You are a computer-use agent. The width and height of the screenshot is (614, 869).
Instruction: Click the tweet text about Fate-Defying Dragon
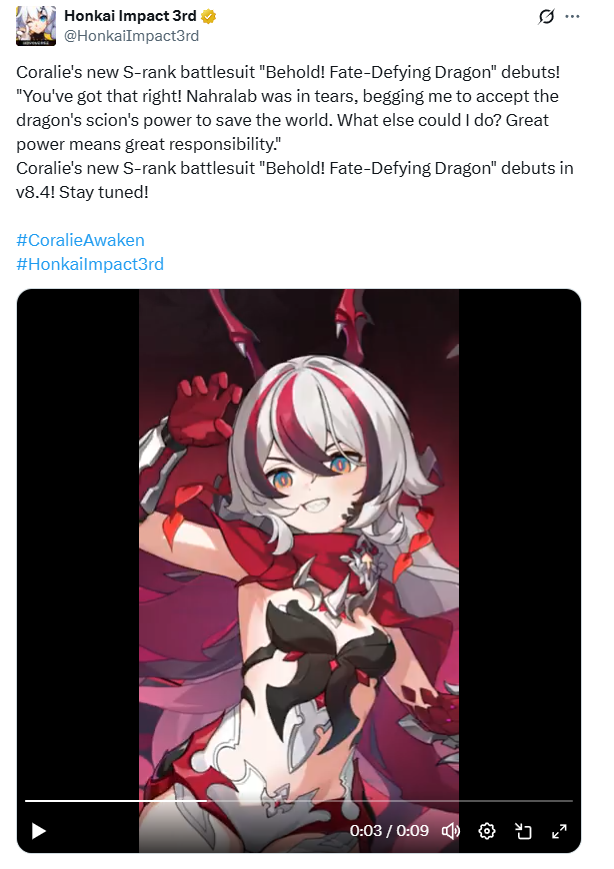click(295, 132)
